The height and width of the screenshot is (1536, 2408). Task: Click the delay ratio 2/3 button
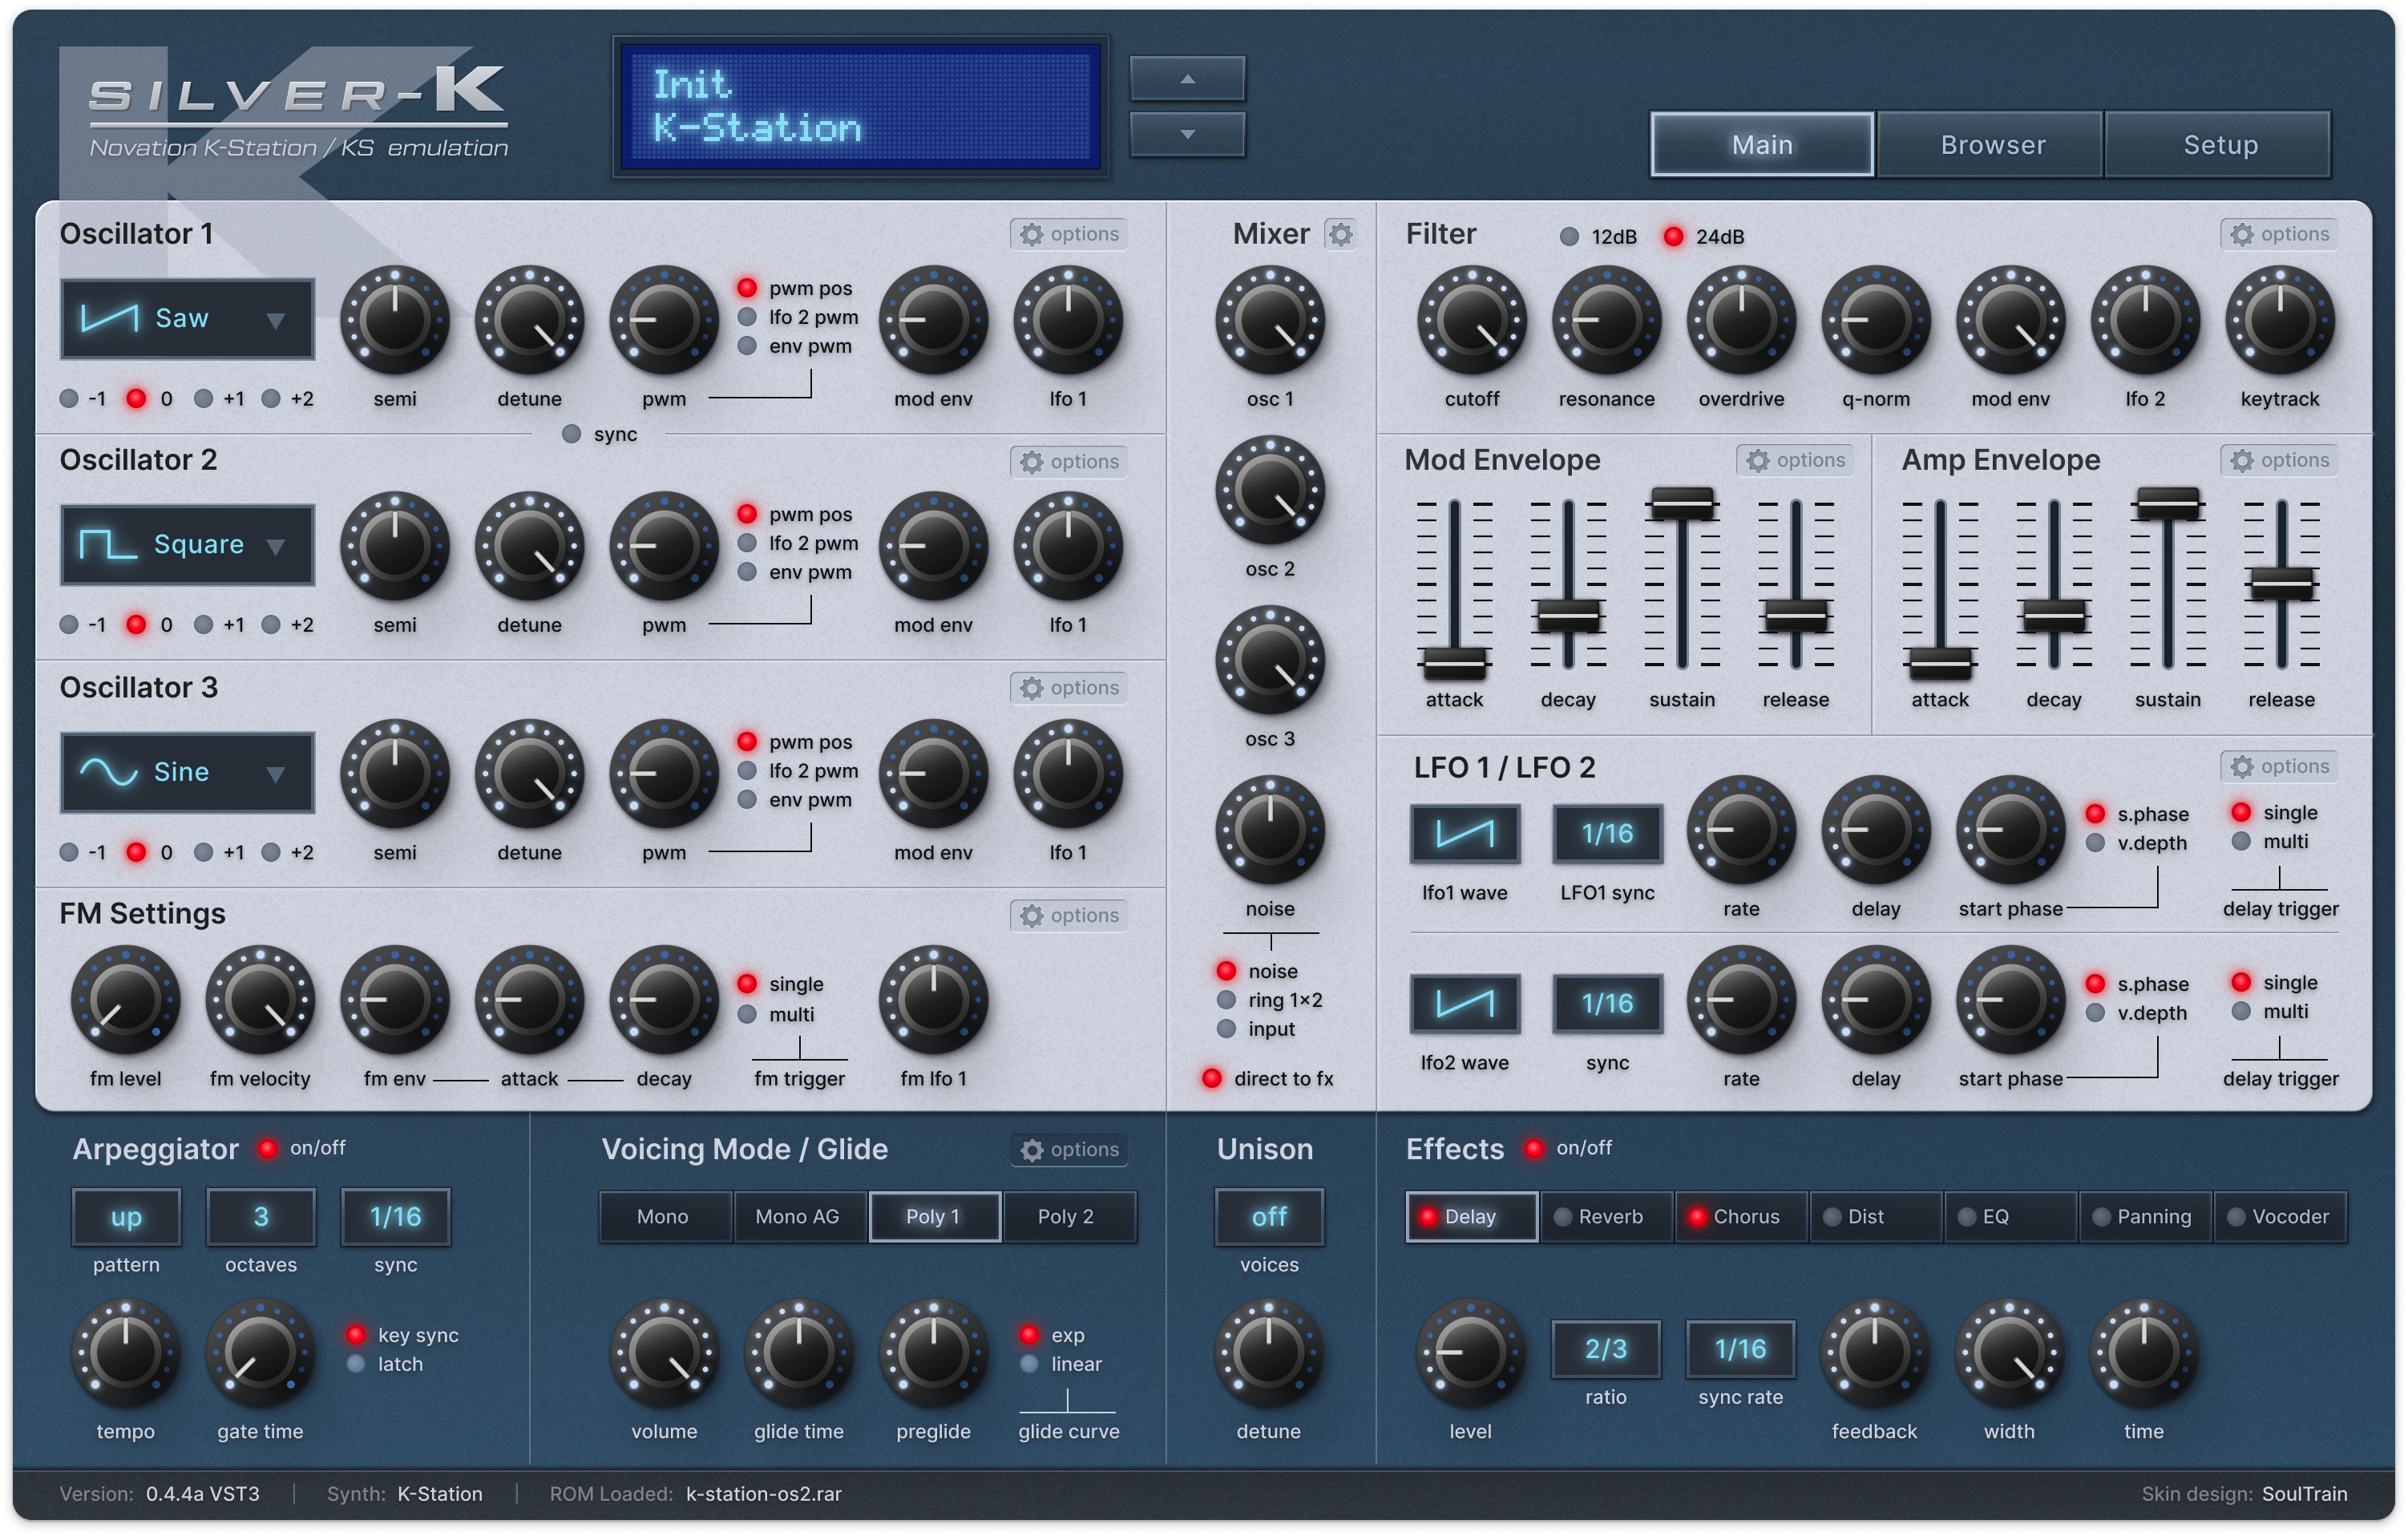(1606, 1349)
